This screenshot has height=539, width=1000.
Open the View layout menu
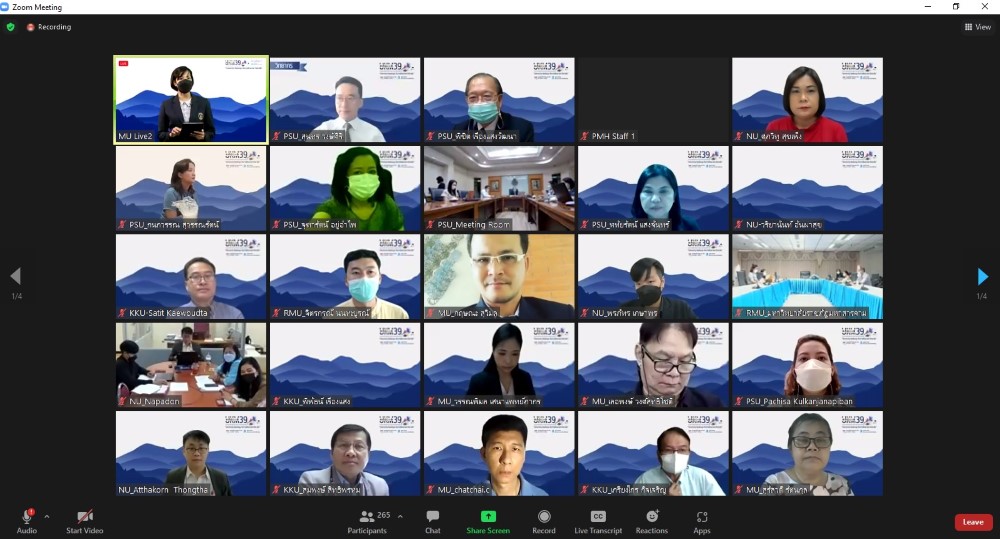click(x=977, y=27)
